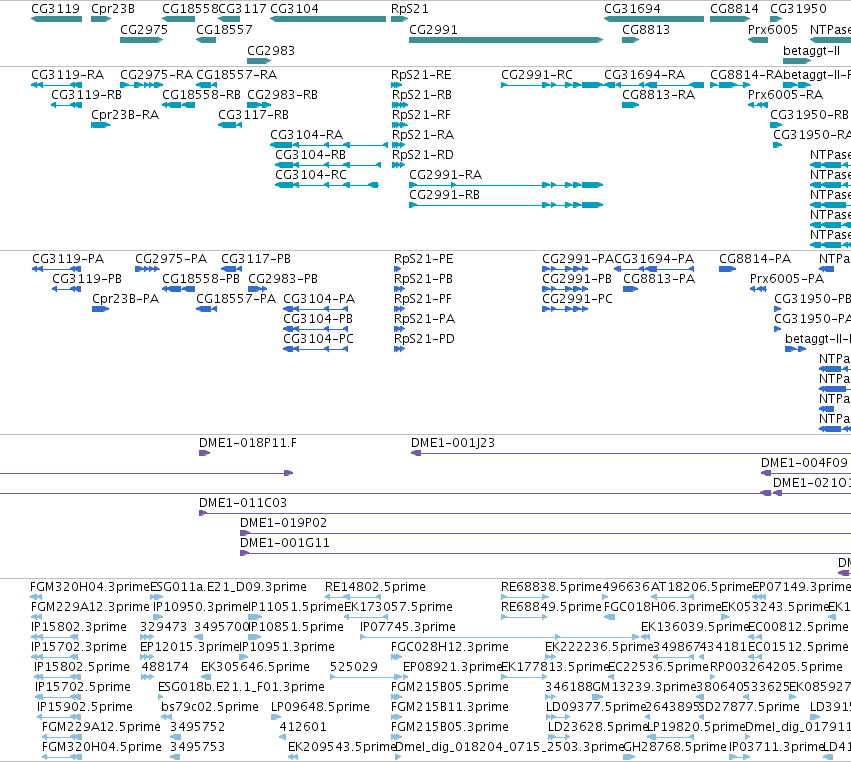
Task: Click the DME1-004F09 clone label
Action: [804, 462]
